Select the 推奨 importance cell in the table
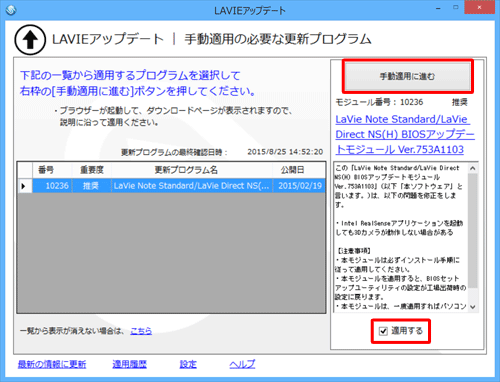This screenshot has height=382, width=500. (x=91, y=186)
